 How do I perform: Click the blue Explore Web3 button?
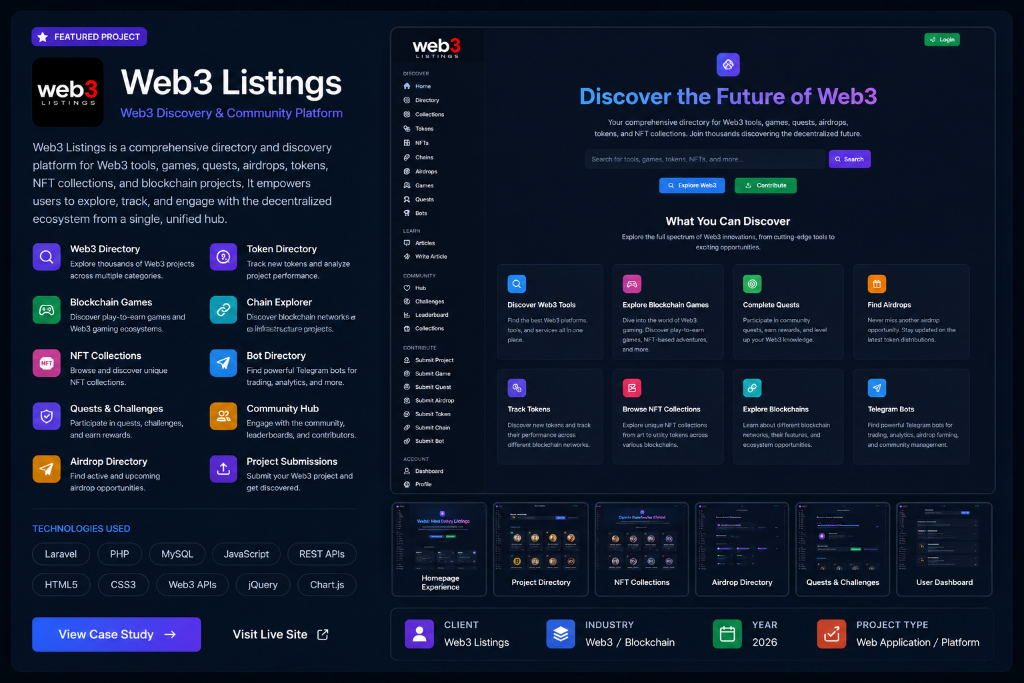[692, 185]
